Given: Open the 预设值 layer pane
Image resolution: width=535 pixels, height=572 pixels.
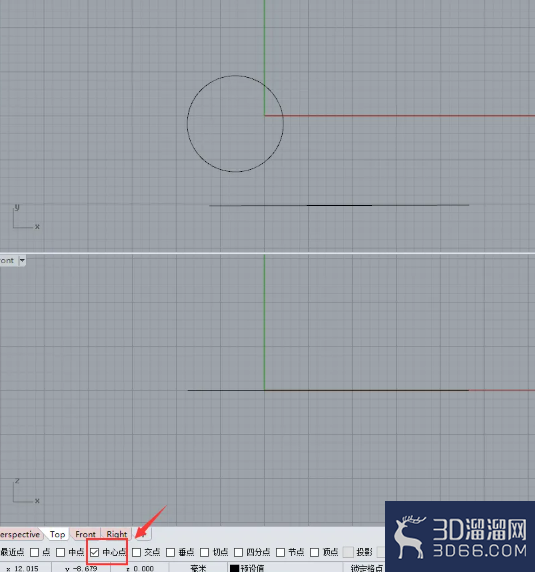Looking at the screenshot, I should (285, 568).
